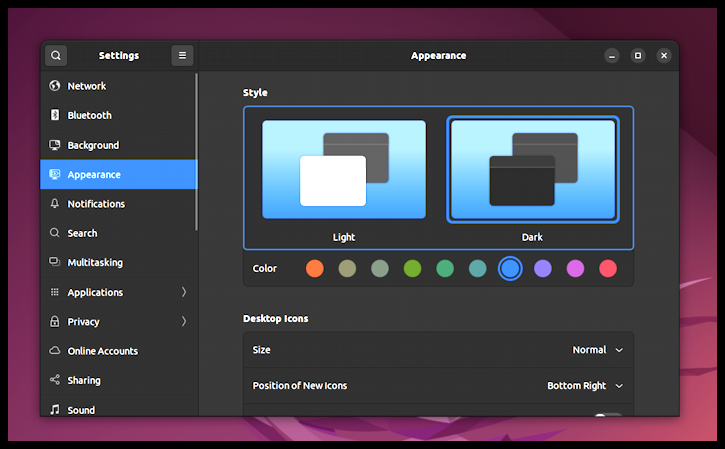Open the hamburger menu in Settings header

coord(182,55)
